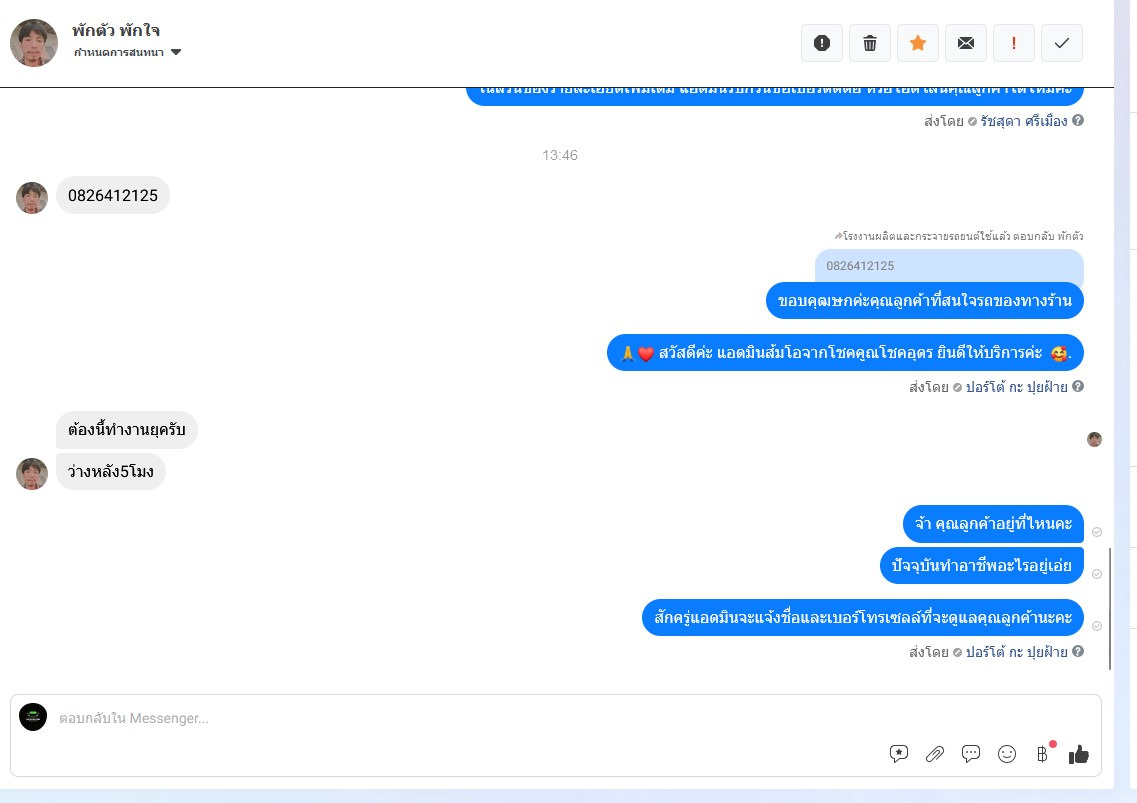
Task: Delete conversation using trash can icon
Action: coord(869,43)
